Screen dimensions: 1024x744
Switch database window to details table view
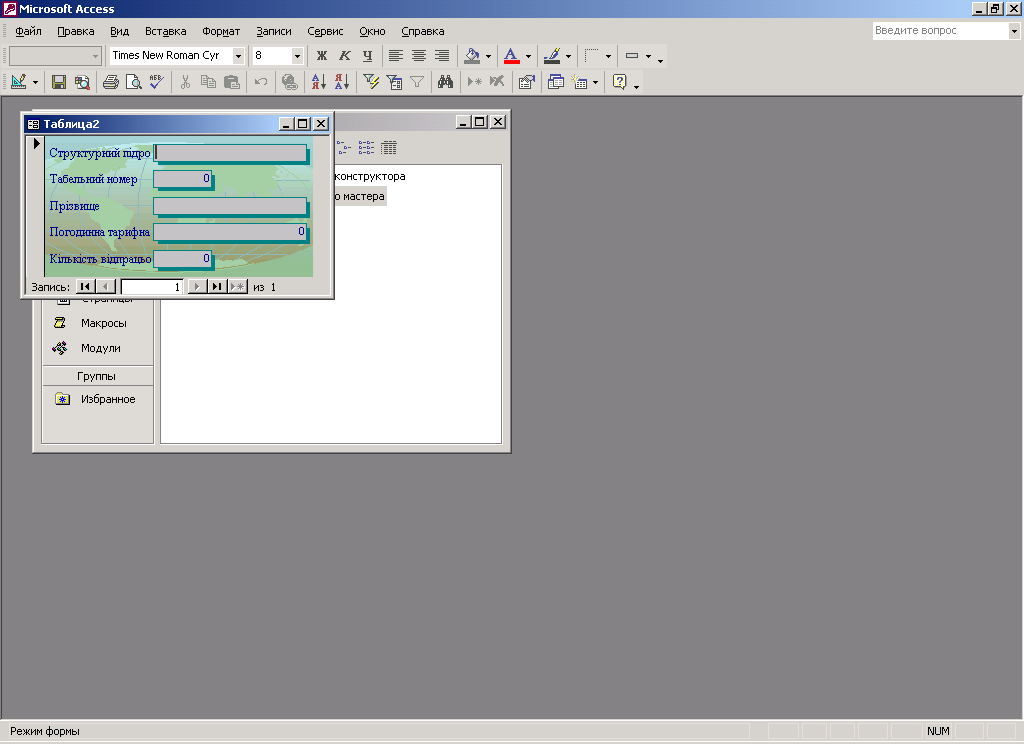[x=389, y=148]
